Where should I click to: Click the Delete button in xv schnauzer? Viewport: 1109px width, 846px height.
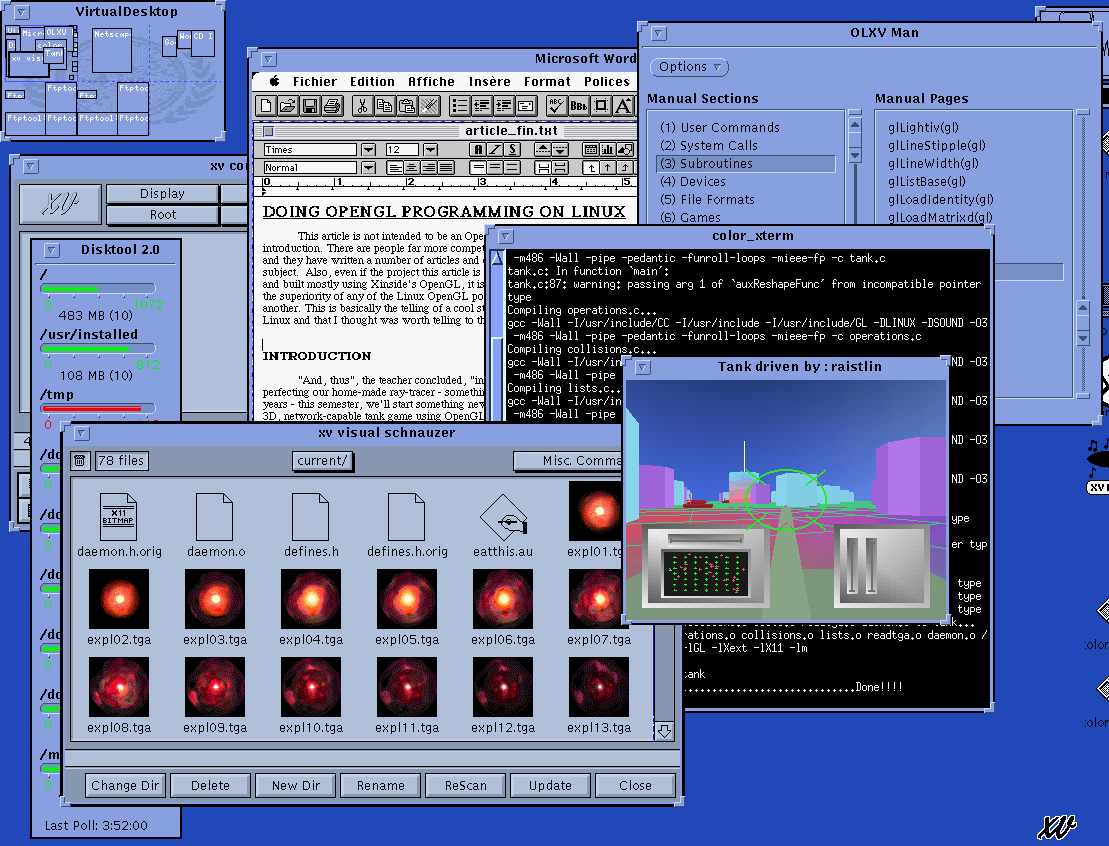[x=210, y=785]
